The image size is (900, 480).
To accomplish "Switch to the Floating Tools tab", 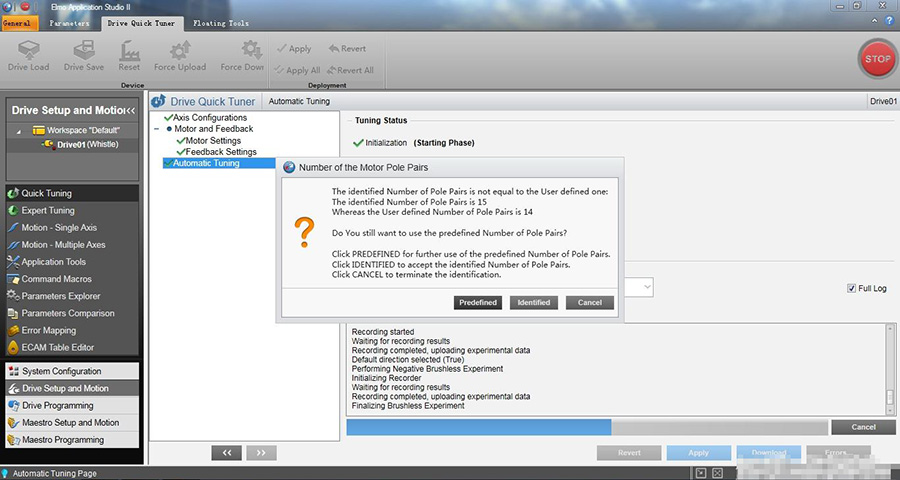I will 222,22.
